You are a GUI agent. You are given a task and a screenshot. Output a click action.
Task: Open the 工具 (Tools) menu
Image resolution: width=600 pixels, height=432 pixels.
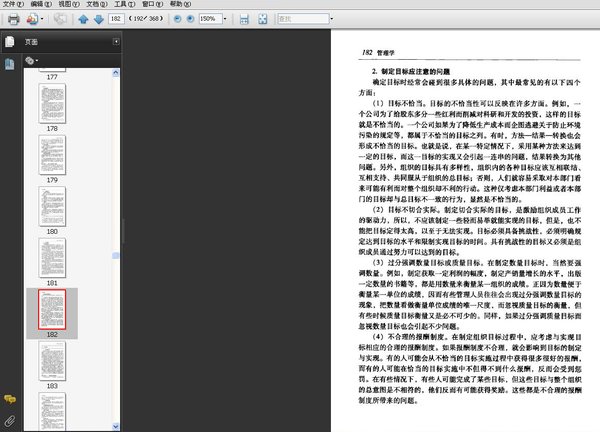122,4
